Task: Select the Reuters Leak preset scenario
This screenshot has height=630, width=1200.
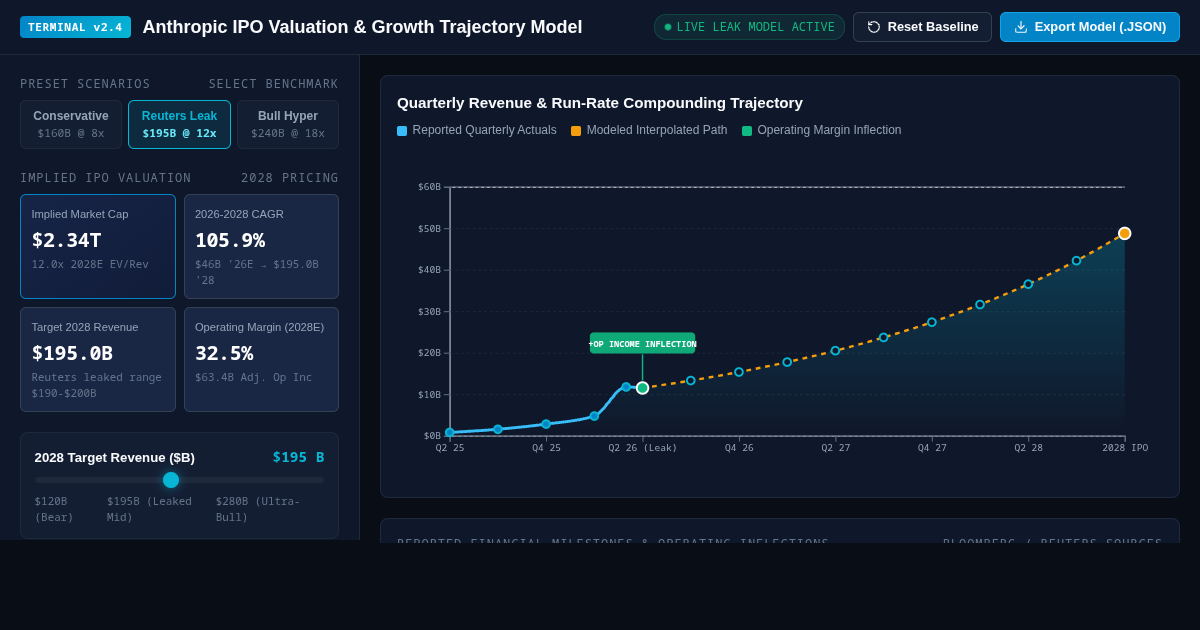Action: pyautogui.click(x=179, y=124)
